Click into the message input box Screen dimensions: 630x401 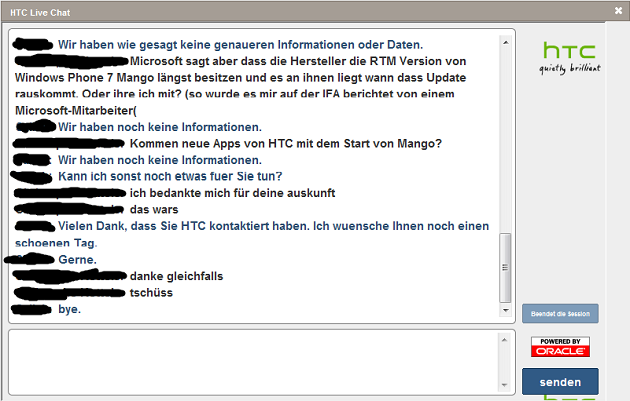coord(253,362)
